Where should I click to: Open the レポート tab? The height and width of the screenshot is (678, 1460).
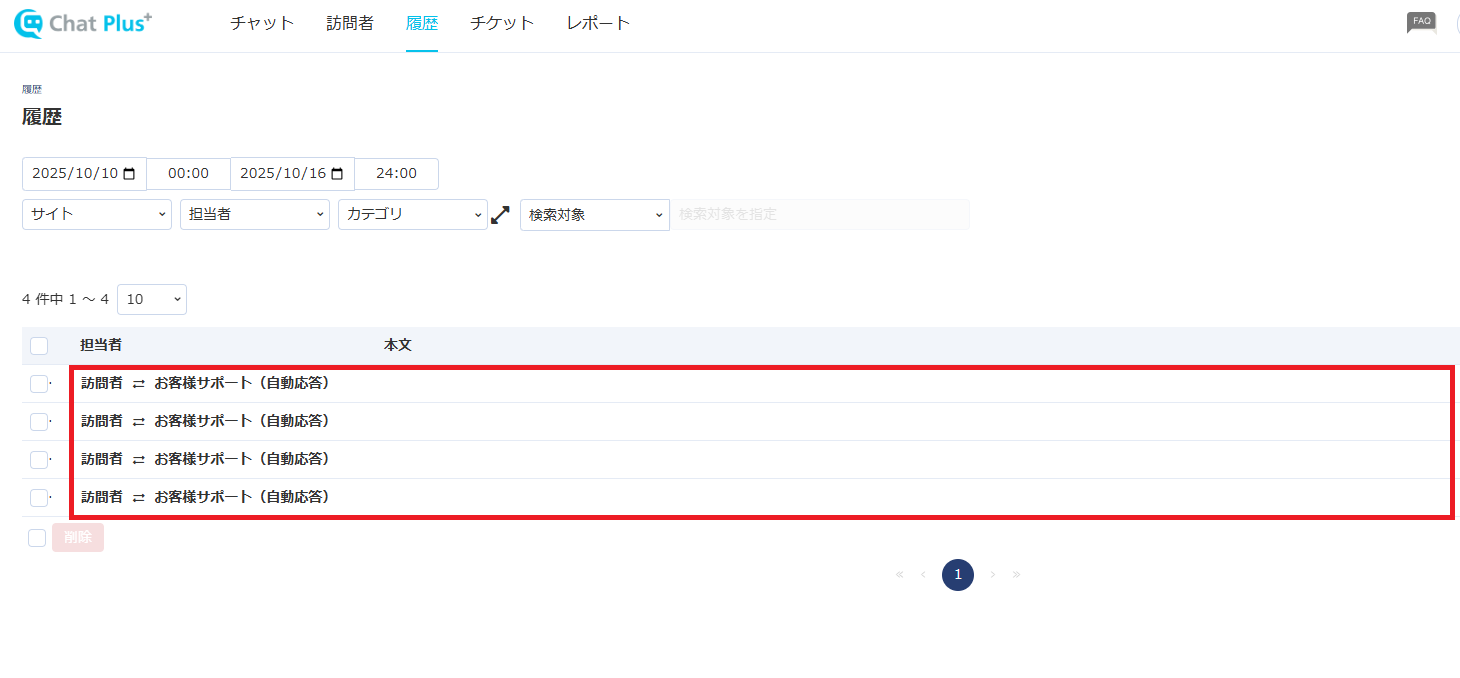click(598, 23)
